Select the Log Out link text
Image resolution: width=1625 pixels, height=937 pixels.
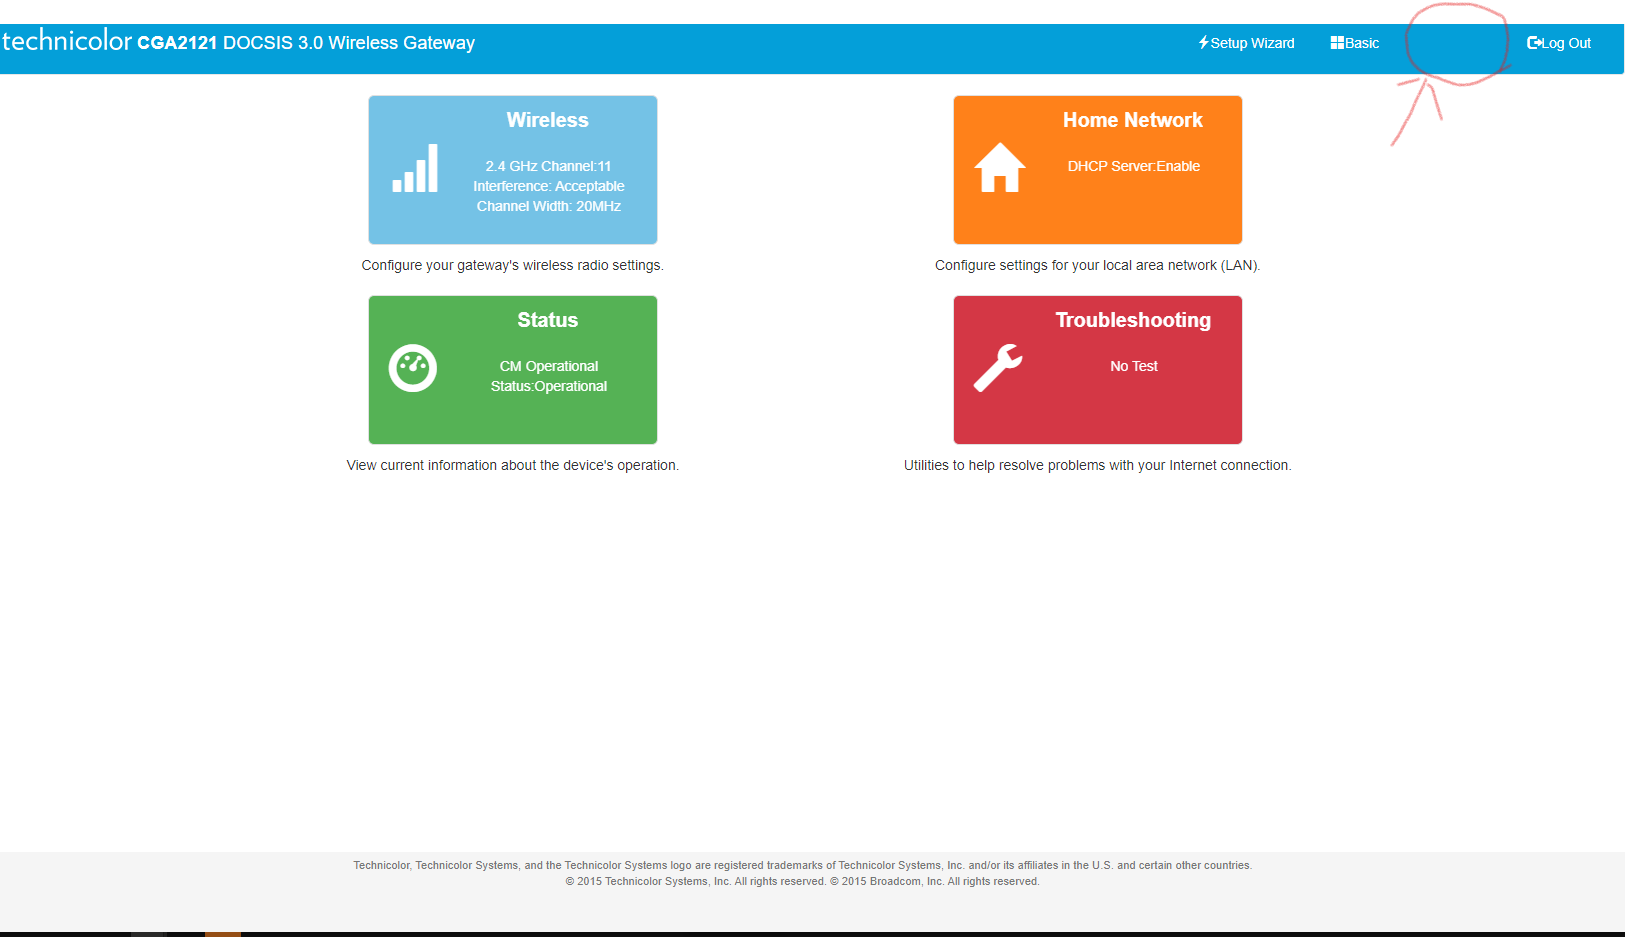click(1566, 43)
